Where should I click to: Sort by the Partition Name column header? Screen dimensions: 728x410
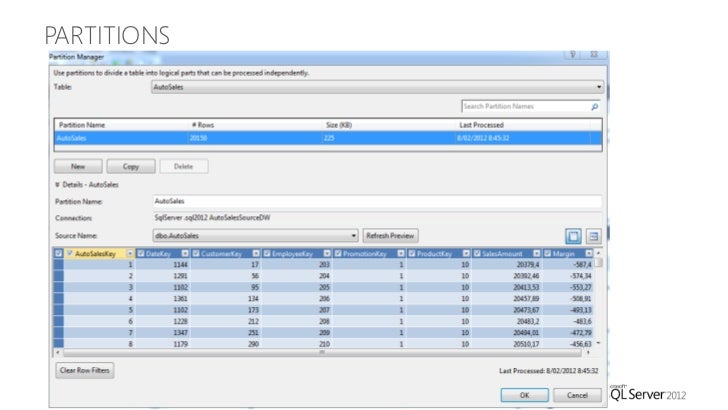tap(82, 124)
